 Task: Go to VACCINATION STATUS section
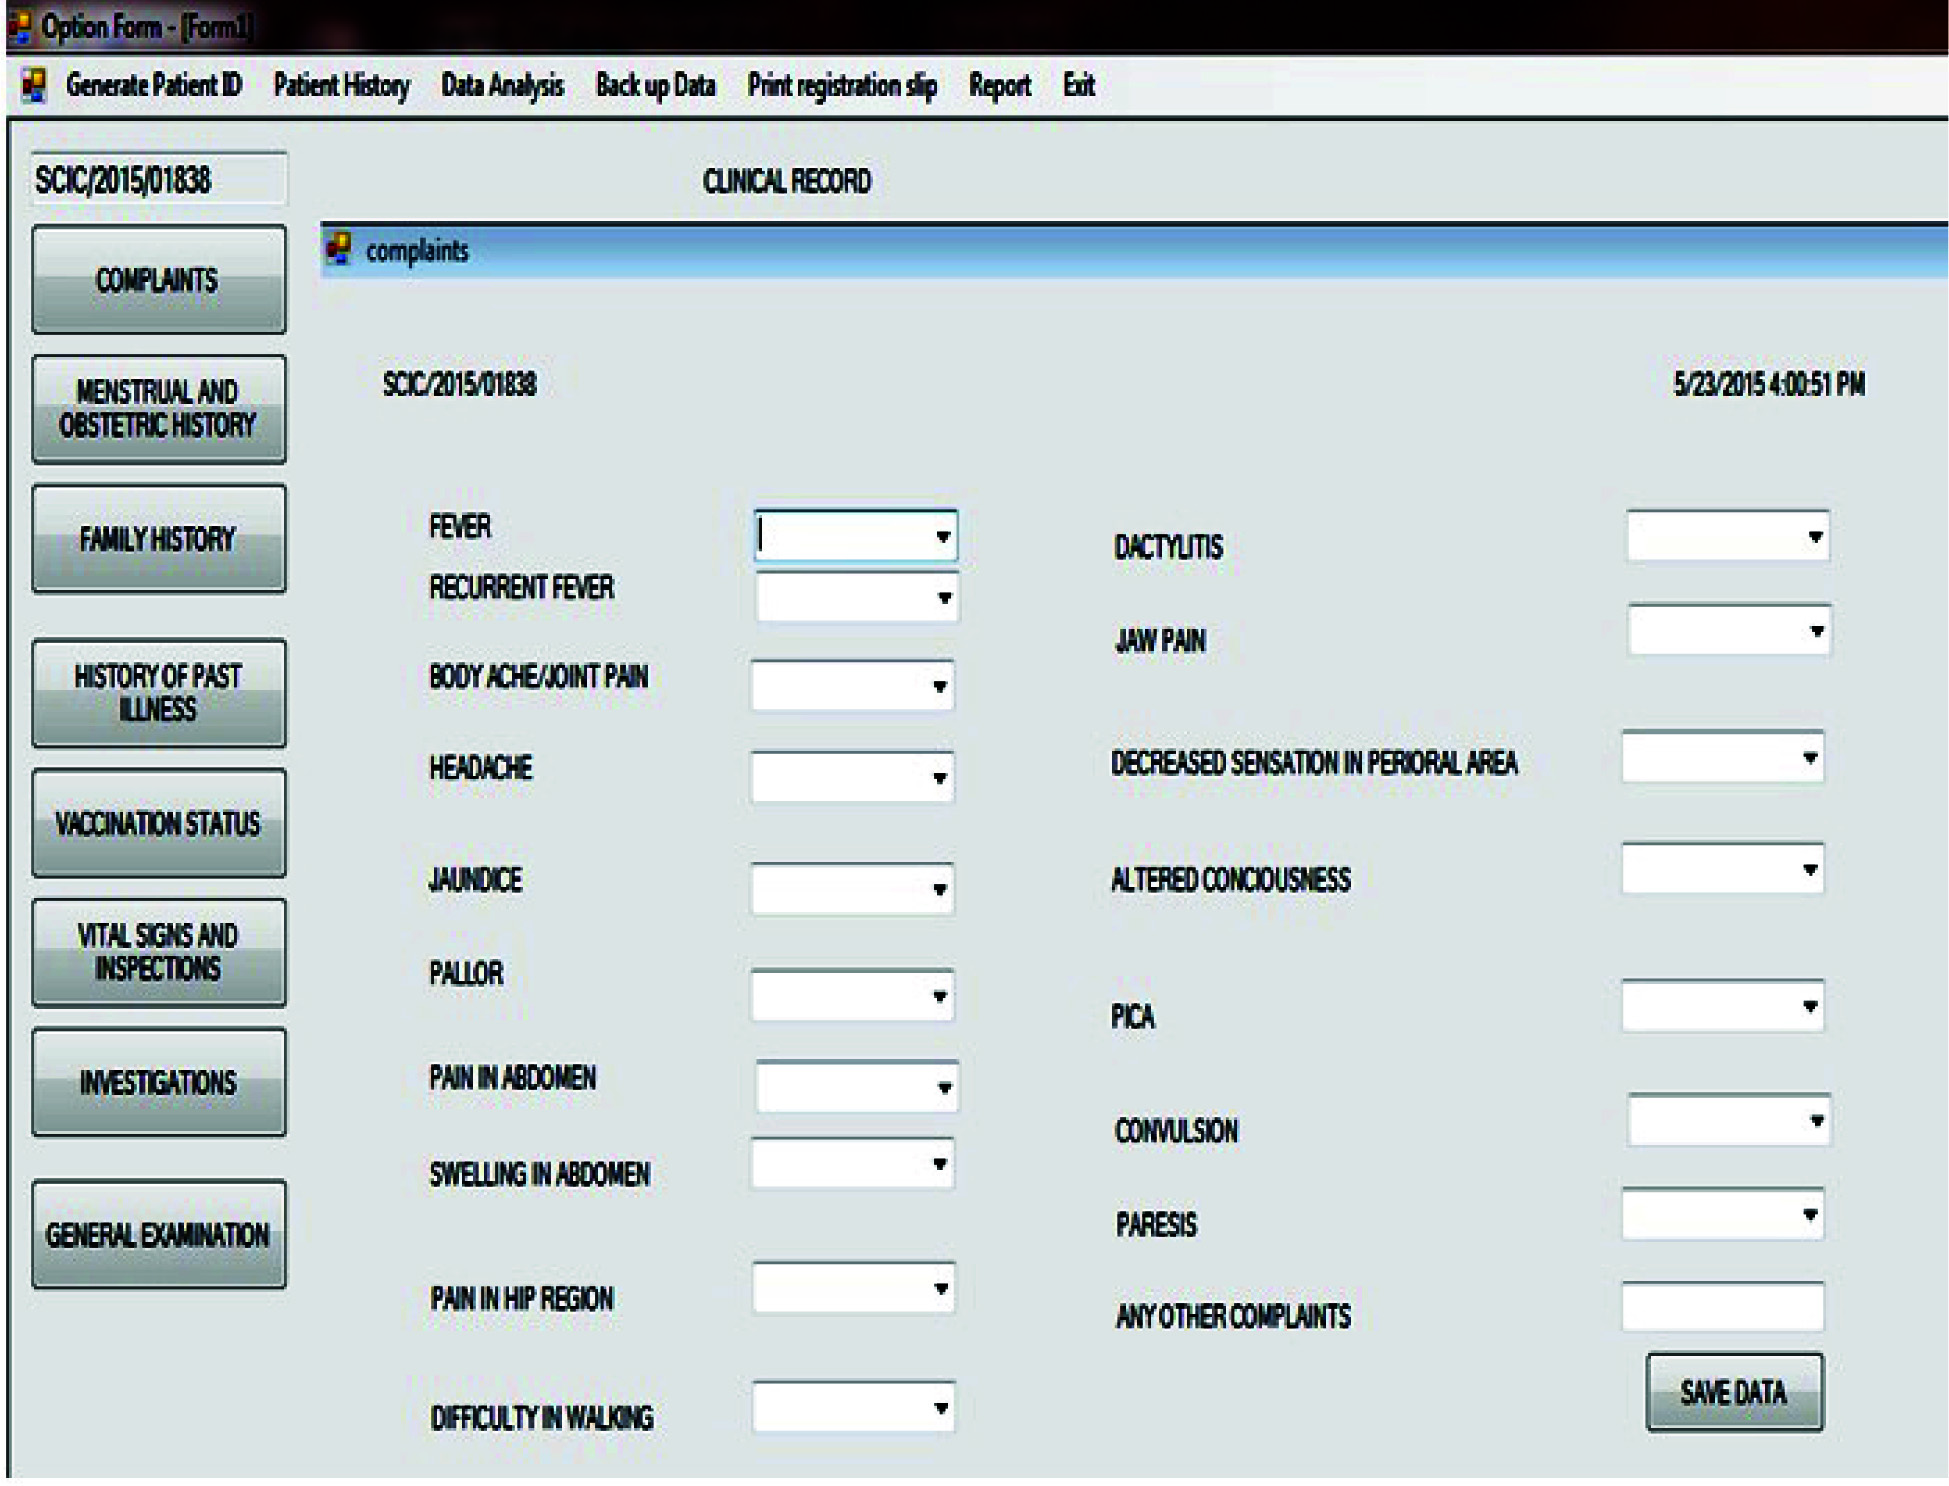click(158, 823)
